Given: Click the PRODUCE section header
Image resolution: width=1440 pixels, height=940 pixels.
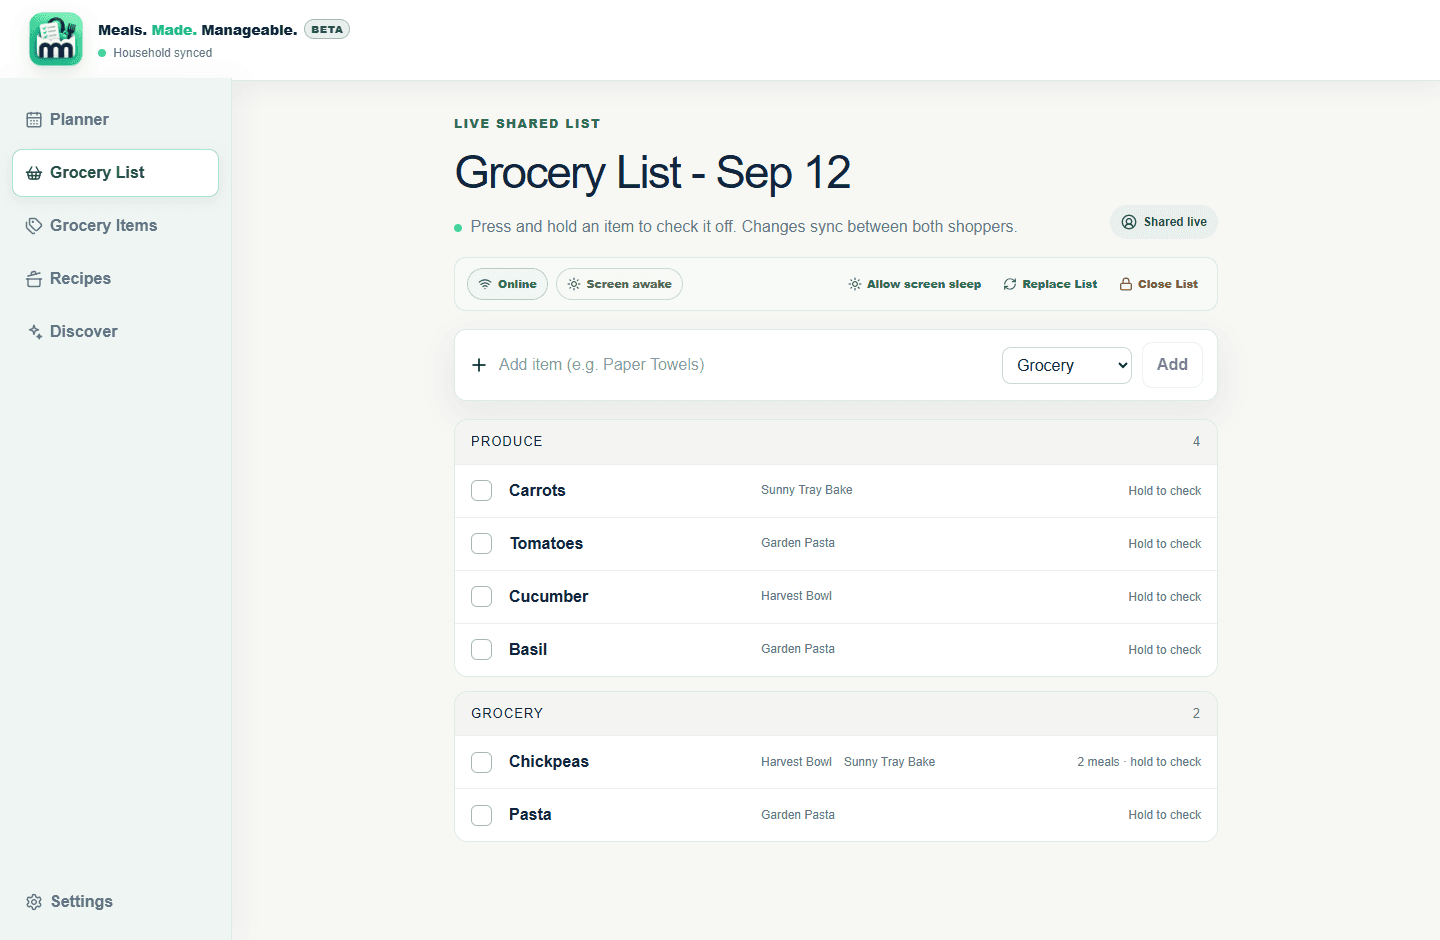Looking at the screenshot, I should [836, 442].
